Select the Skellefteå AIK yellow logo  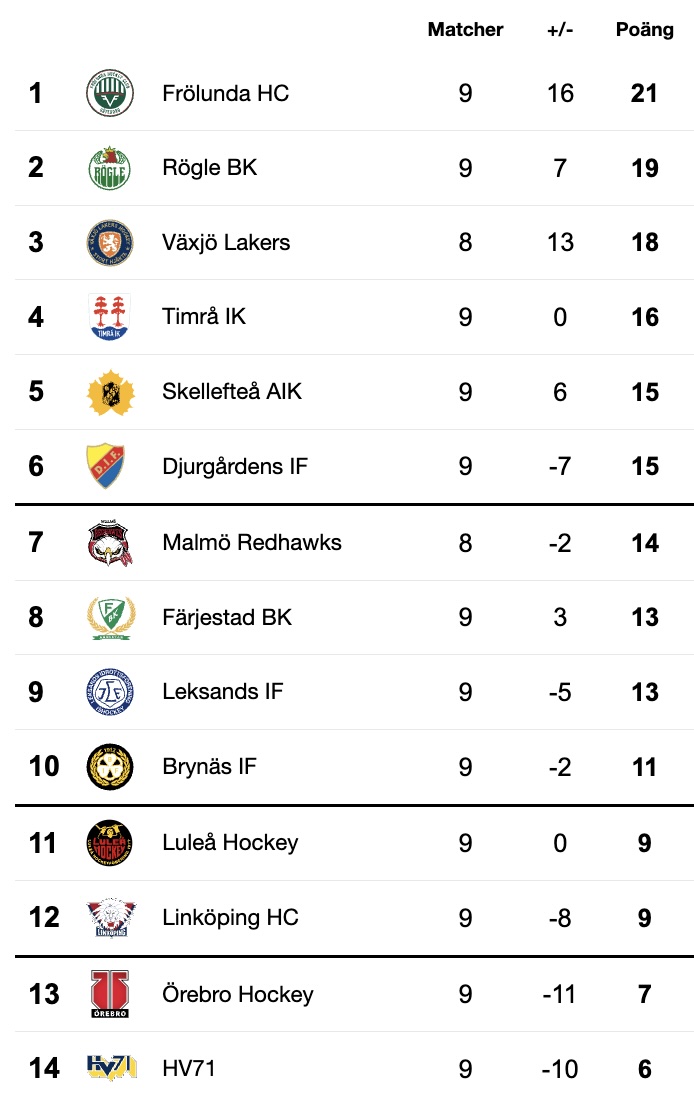coord(111,392)
